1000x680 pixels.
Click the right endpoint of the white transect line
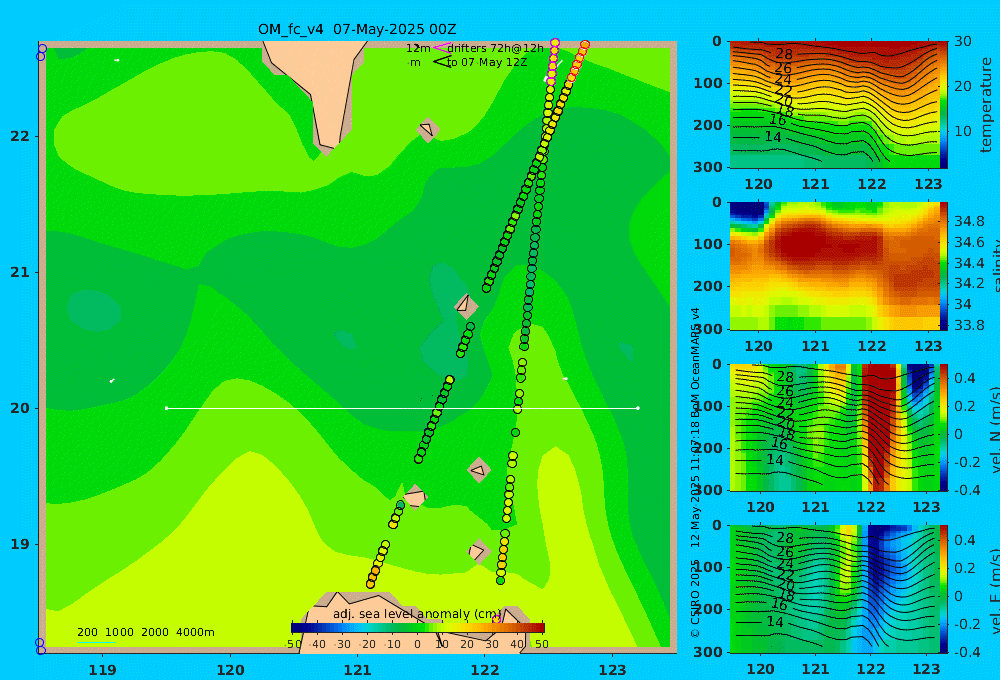pyautogui.click(x=638, y=408)
